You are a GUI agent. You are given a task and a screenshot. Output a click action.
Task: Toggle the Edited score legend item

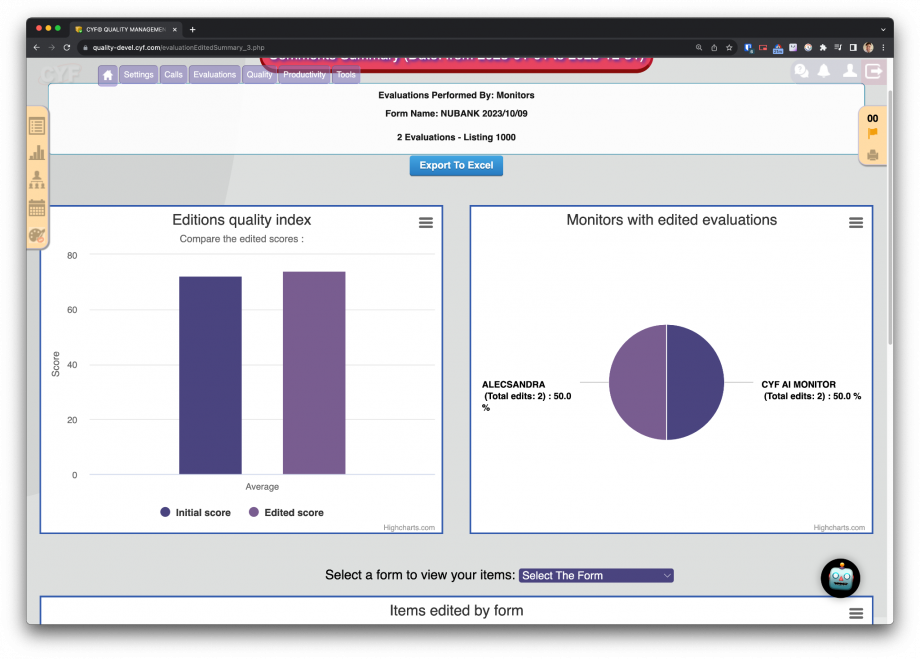point(286,511)
